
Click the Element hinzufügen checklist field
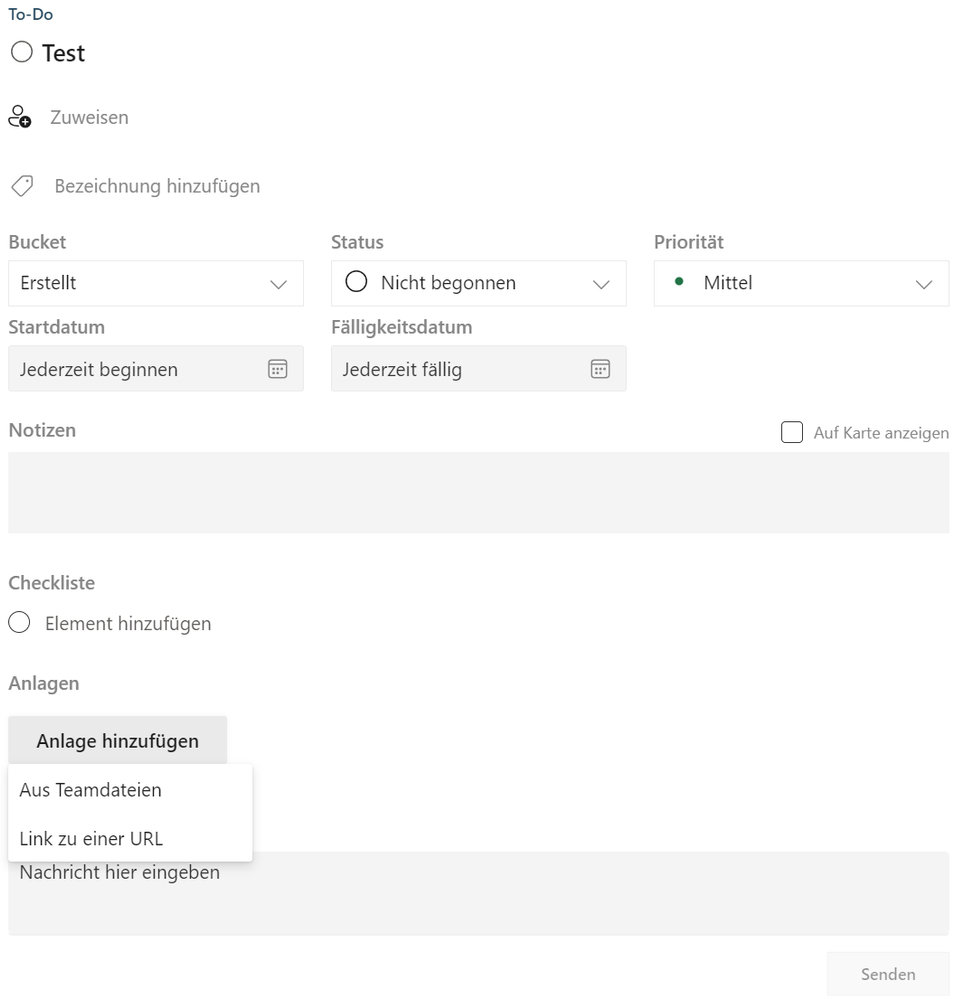(x=128, y=624)
